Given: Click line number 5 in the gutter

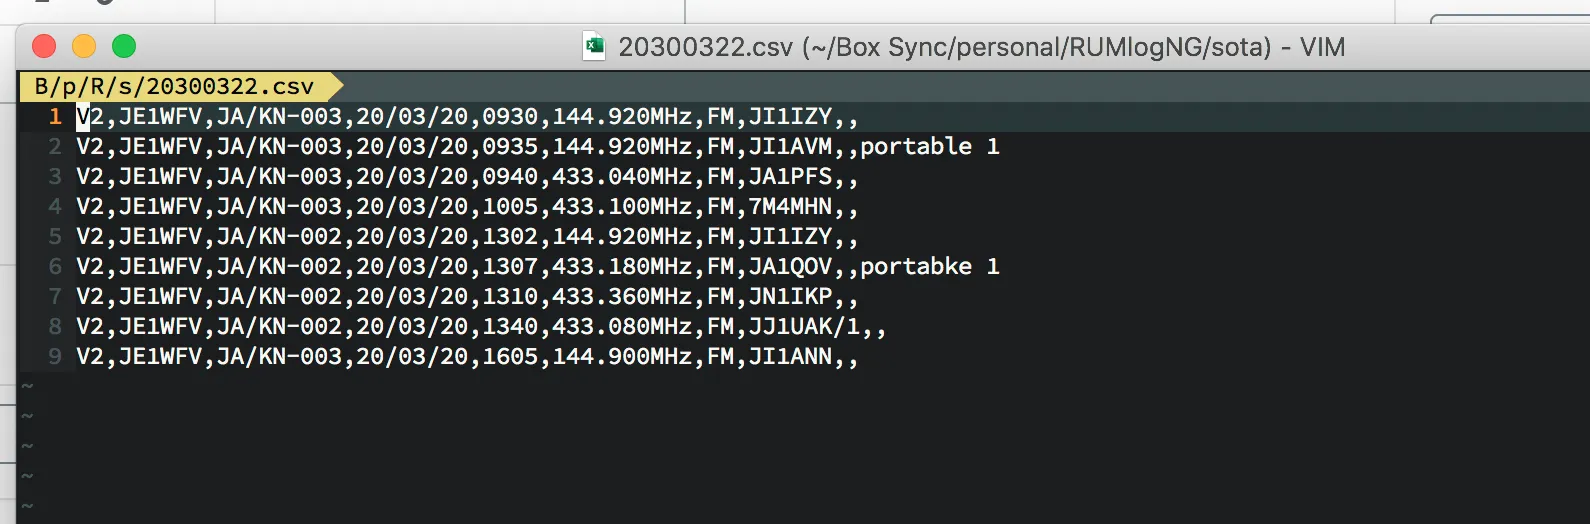Looking at the screenshot, I should 55,236.
